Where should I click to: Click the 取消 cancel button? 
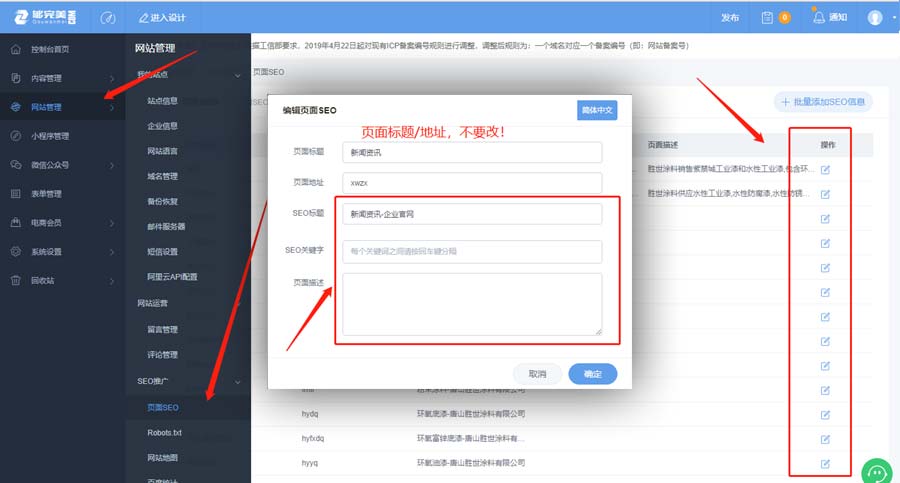[537, 374]
